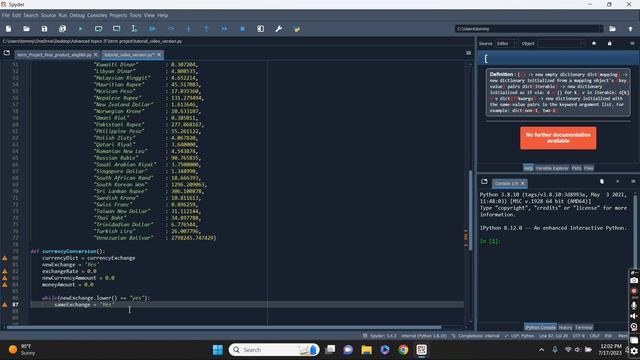Run the file with the green play button
Screen dimensions: 640x360
(80, 29)
